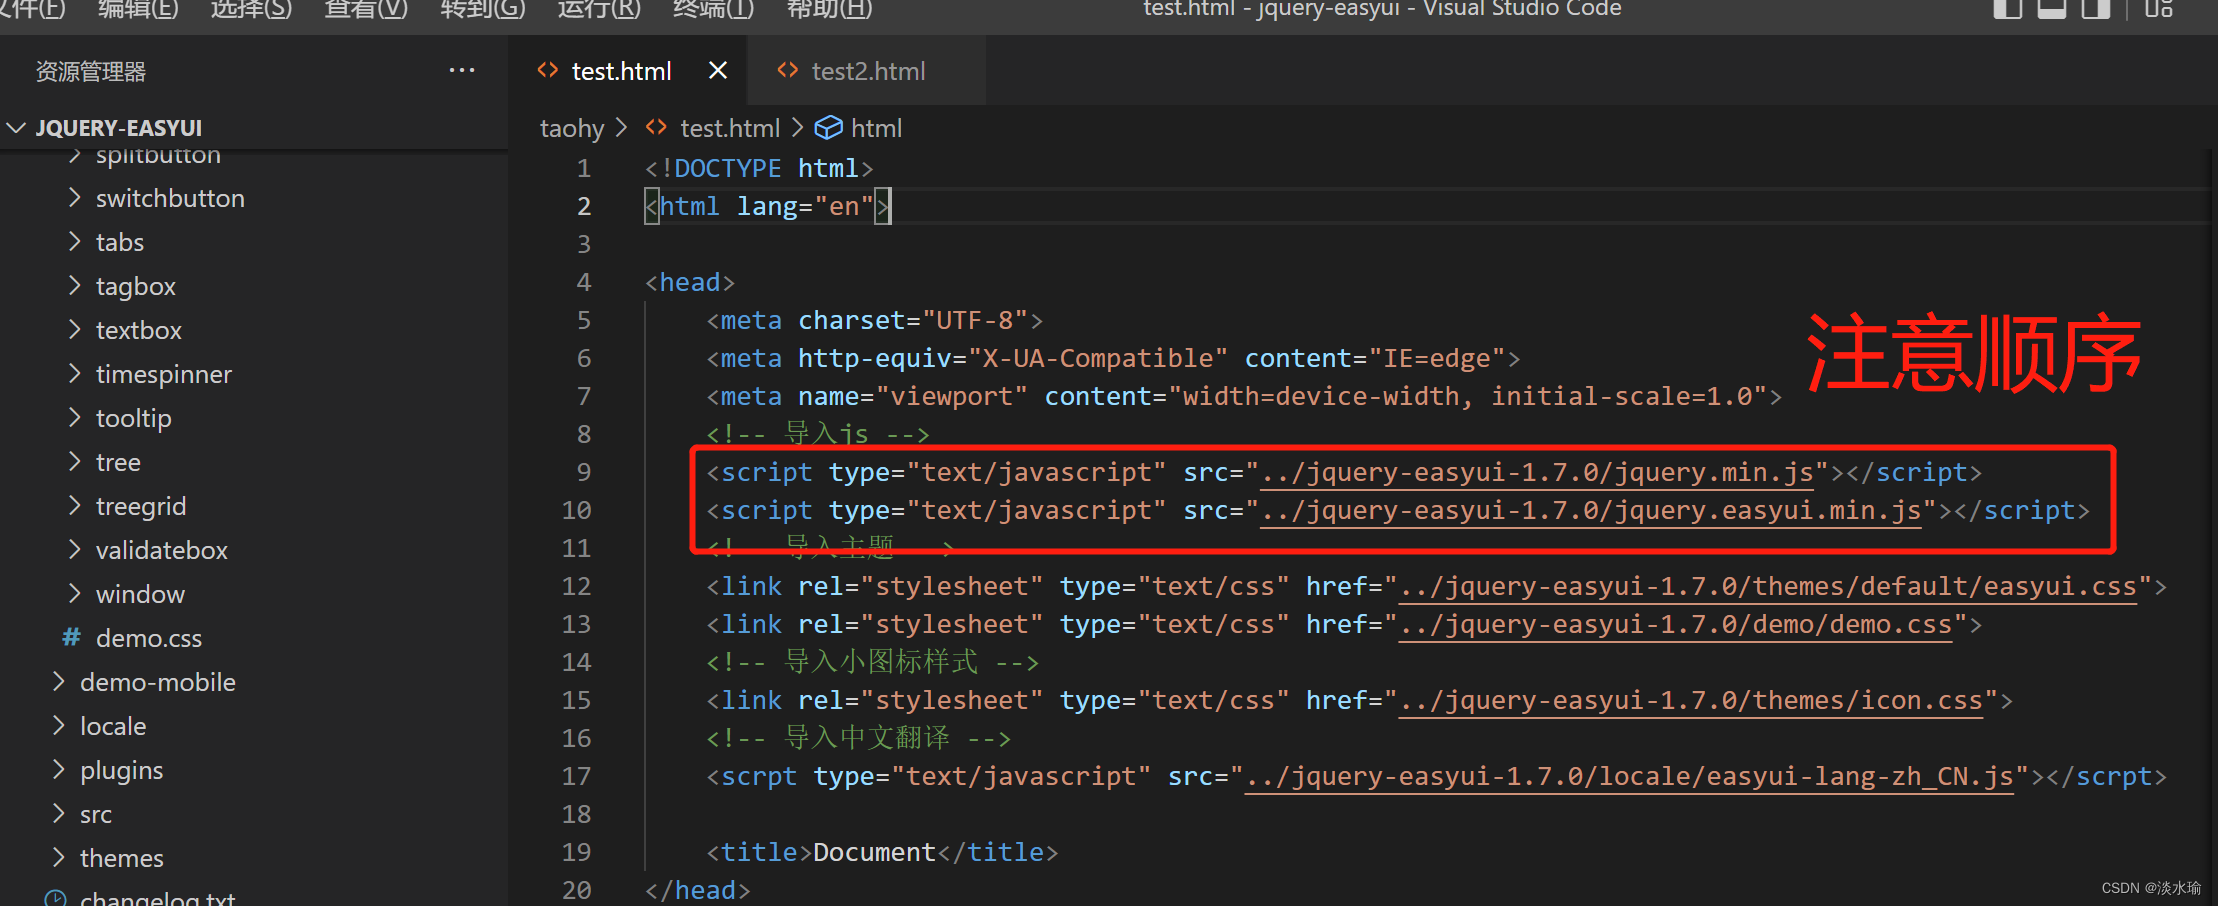Screen dimensions: 2218x906
Task: Click the test2.html tab file icon
Action: (x=788, y=71)
